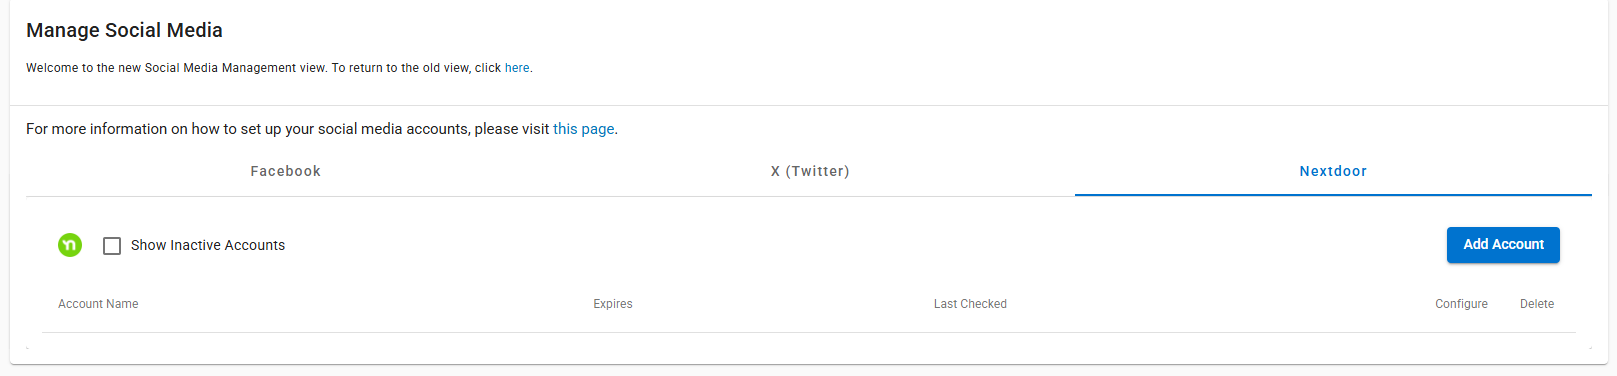Click the Show Inactive Accounts label text
1617x376 pixels.
208,245
